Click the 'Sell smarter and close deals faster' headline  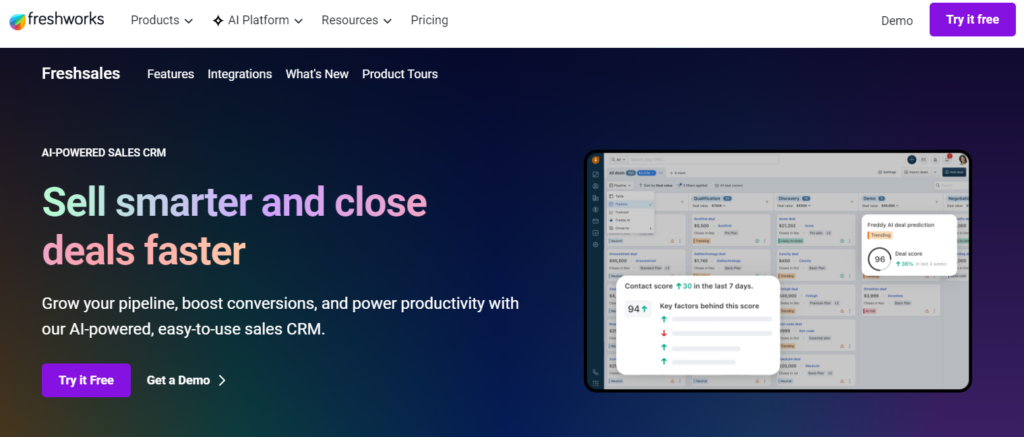point(234,226)
